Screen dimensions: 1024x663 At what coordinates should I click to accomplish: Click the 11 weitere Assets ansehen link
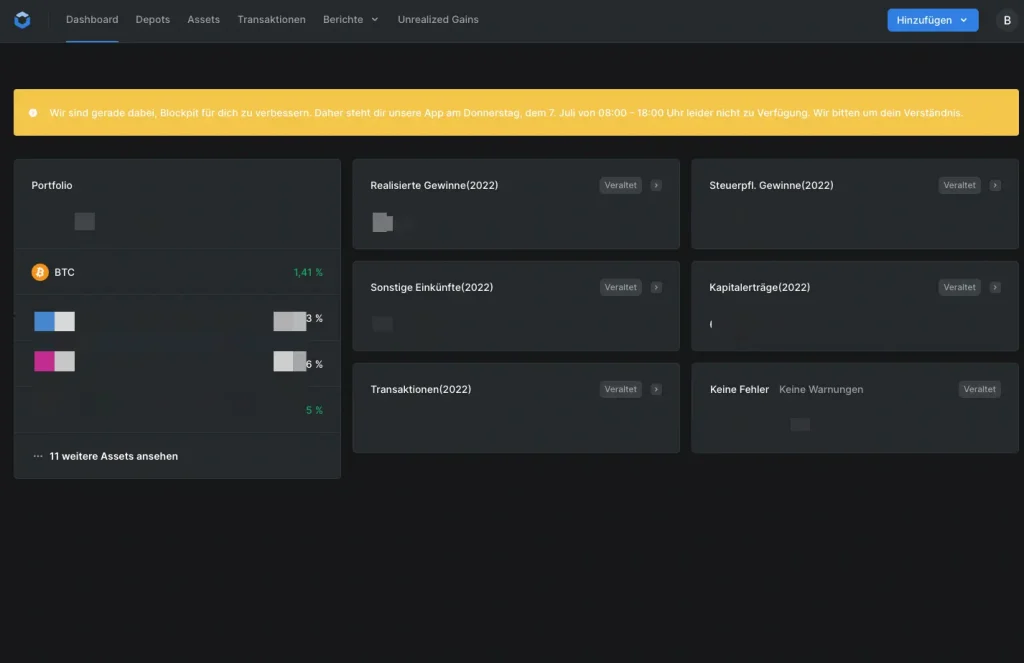point(113,456)
